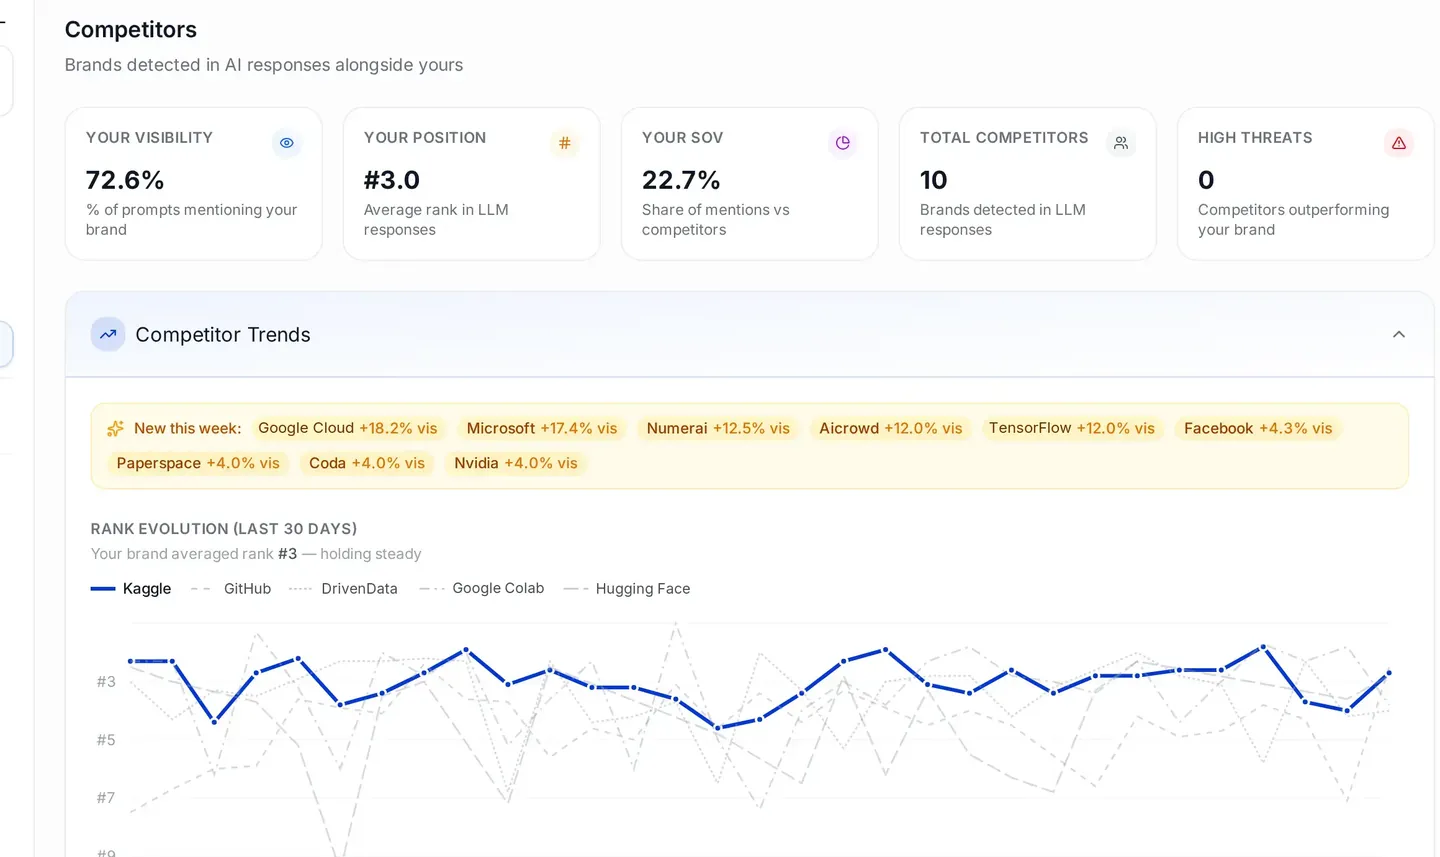
Task: Toggle Hugging Face series in chart legend
Action: tap(627, 589)
